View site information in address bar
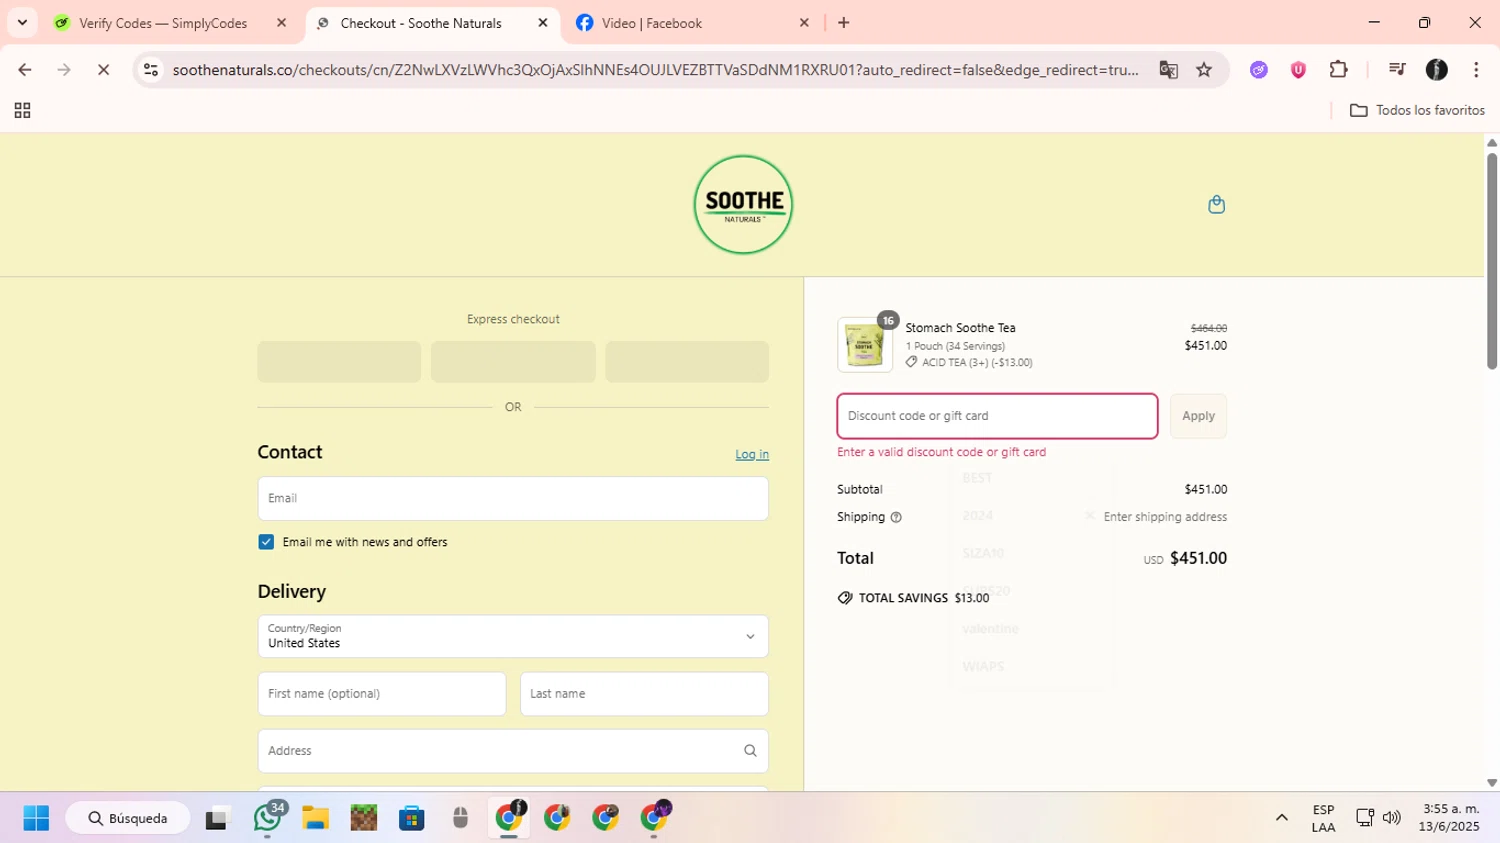1500x843 pixels. (151, 69)
